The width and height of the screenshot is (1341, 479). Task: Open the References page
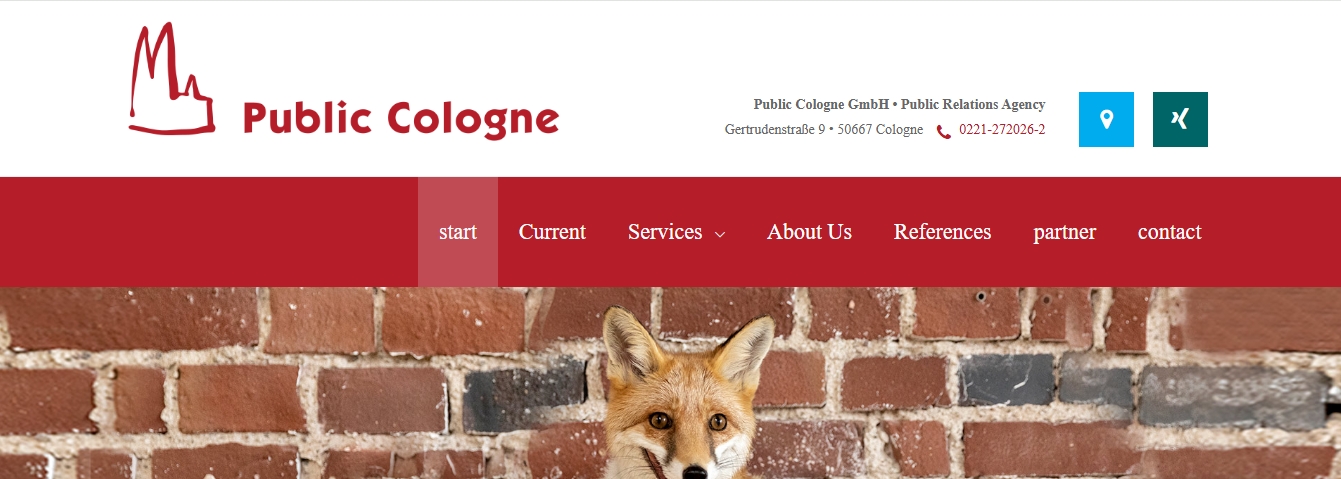pos(942,232)
